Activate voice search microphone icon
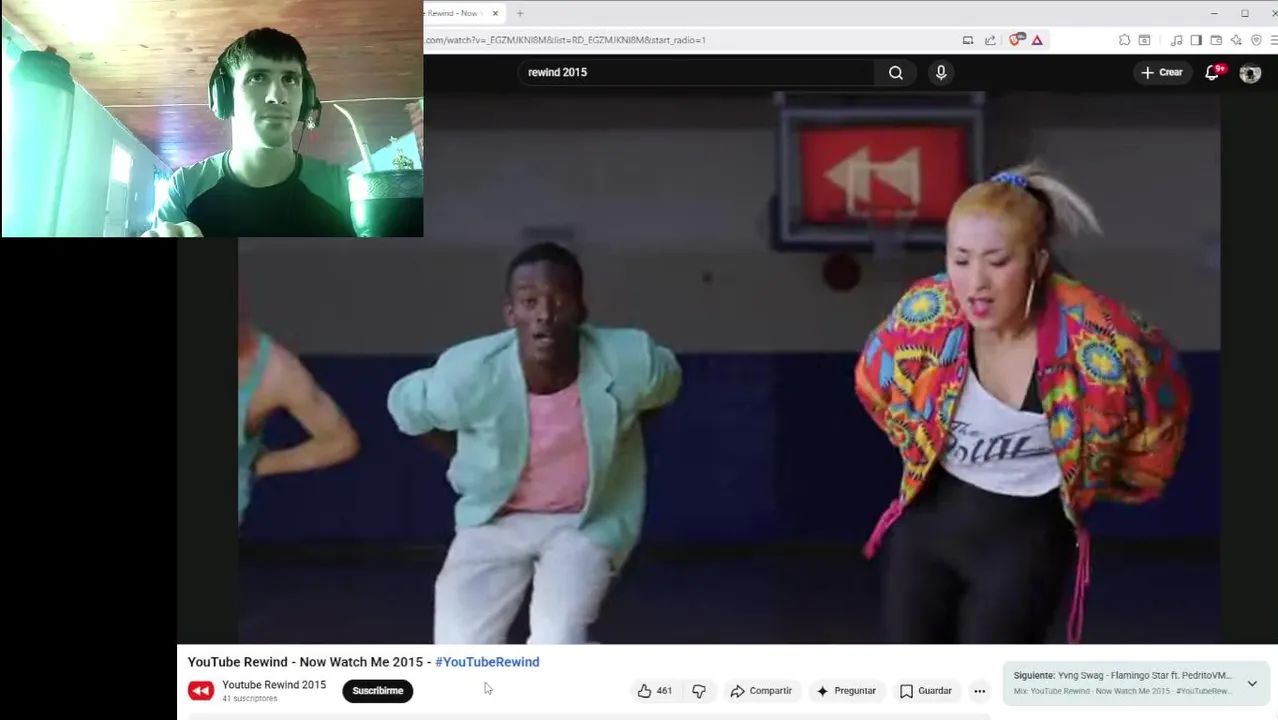 pyautogui.click(x=941, y=73)
